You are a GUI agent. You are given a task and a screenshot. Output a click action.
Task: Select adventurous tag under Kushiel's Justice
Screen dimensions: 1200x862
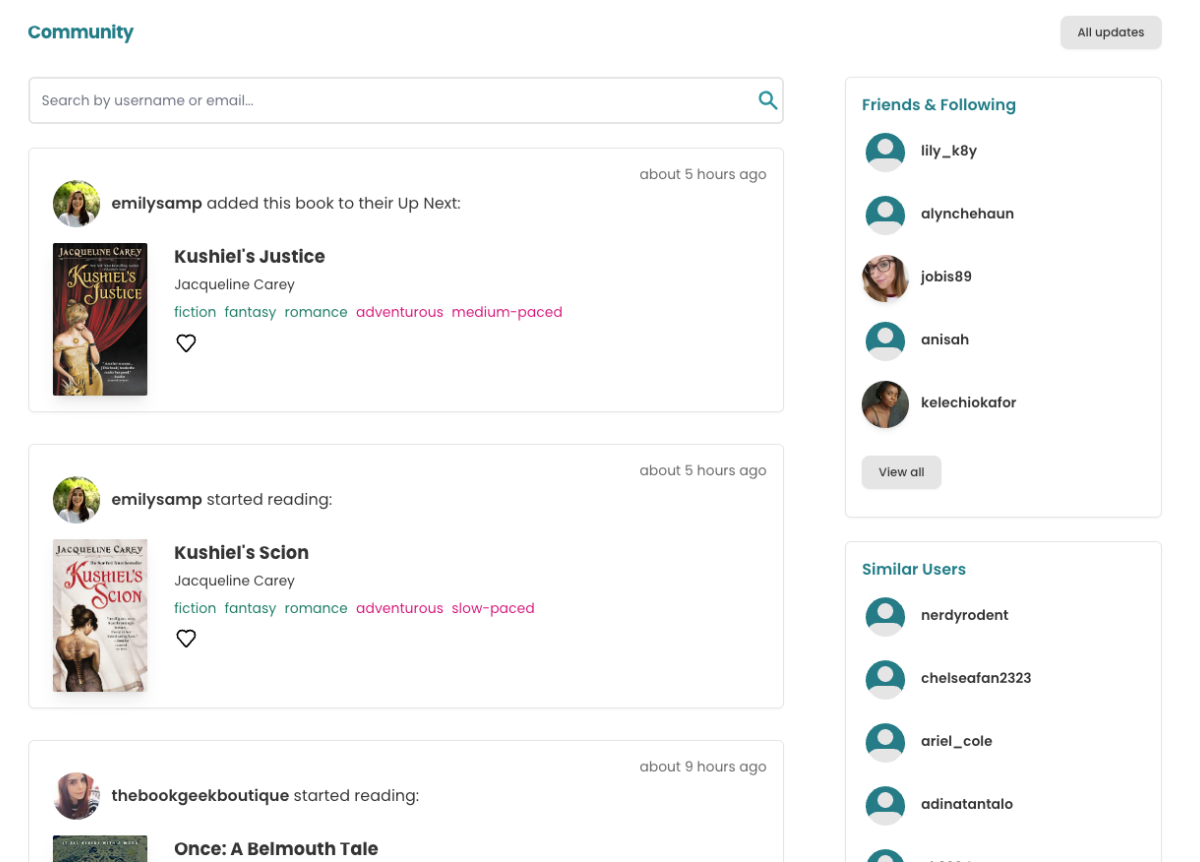coord(399,312)
